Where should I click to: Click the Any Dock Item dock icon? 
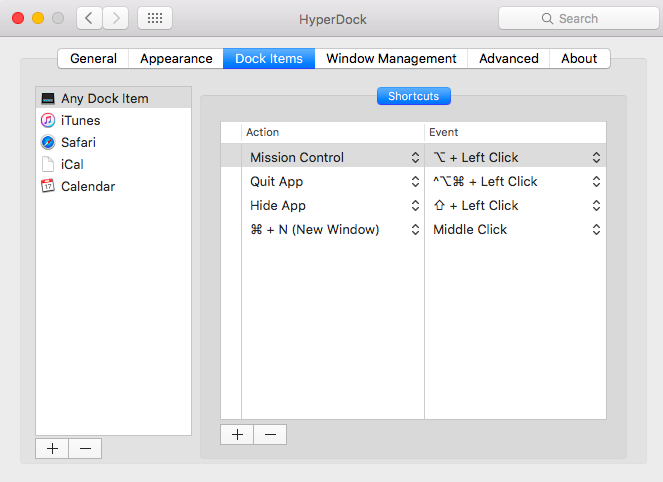coord(48,99)
